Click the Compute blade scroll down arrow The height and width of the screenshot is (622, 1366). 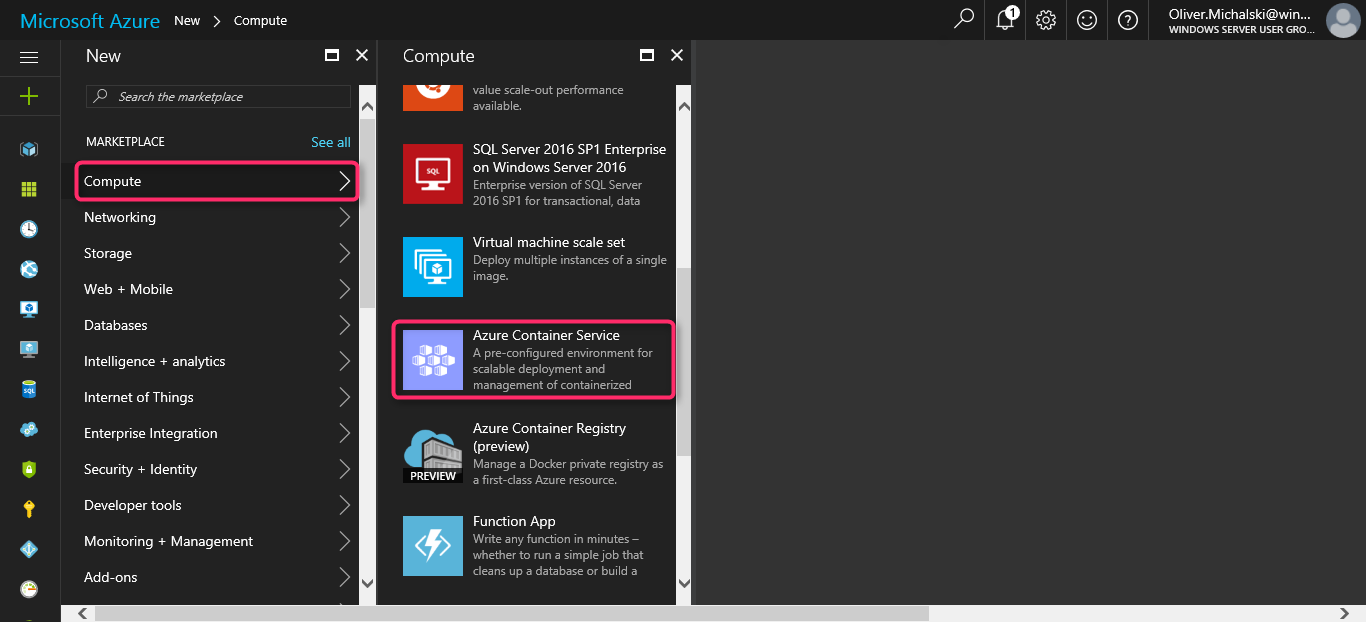click(x=684, y=582)
